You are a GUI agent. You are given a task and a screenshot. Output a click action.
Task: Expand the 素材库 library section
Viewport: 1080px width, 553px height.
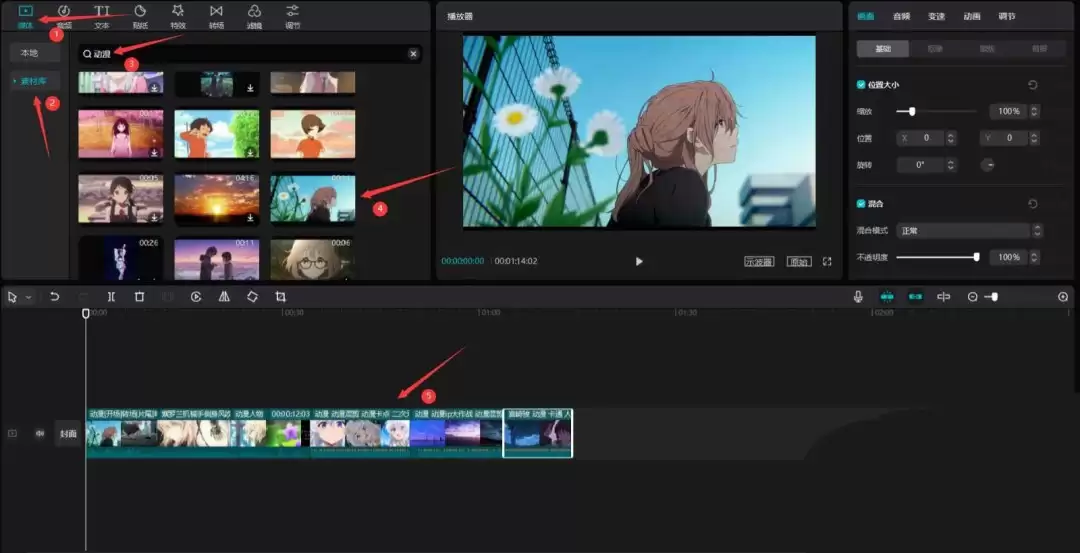35,80
